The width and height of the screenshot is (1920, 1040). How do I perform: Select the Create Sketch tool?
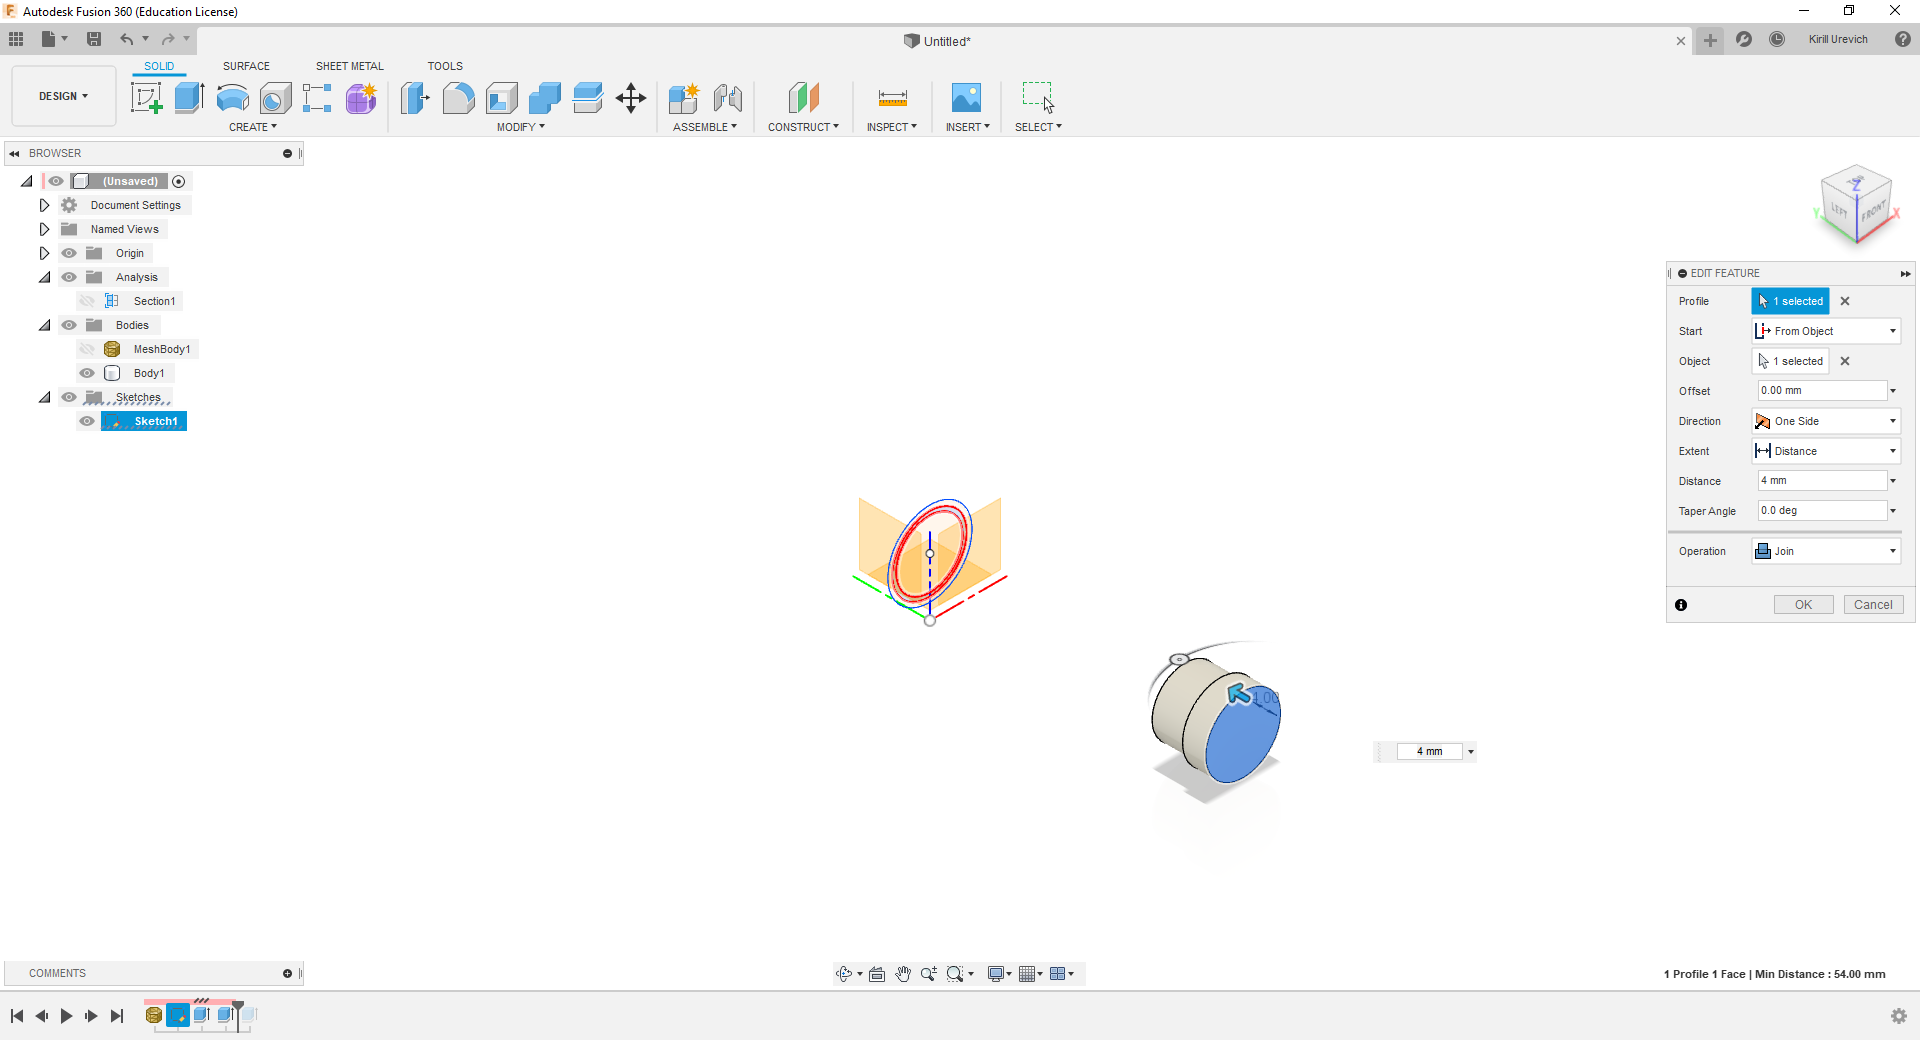147,98
